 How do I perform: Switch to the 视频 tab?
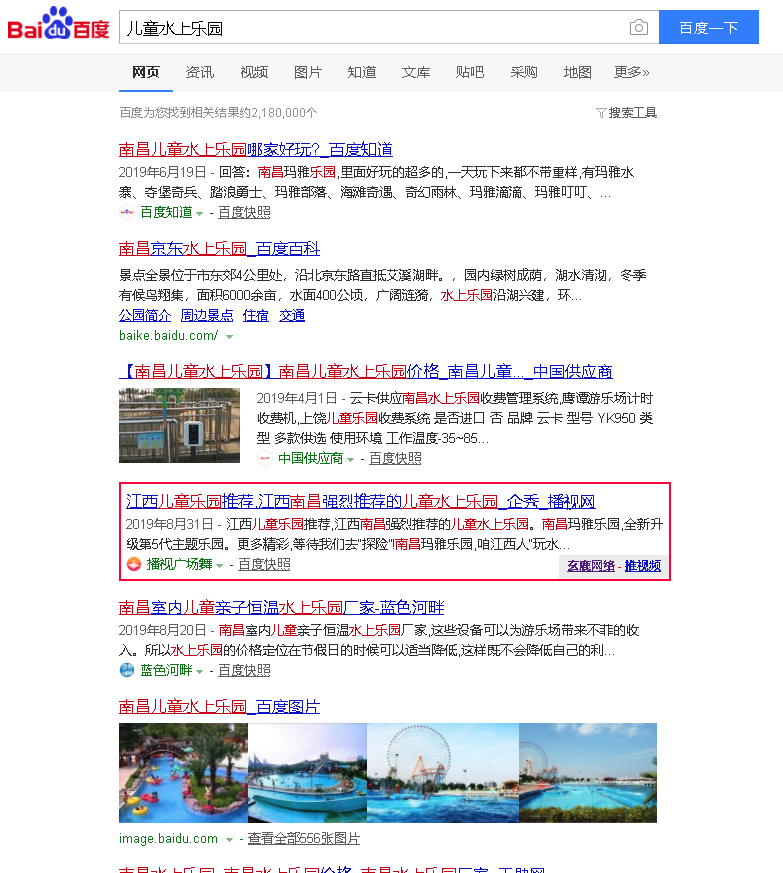254,72
